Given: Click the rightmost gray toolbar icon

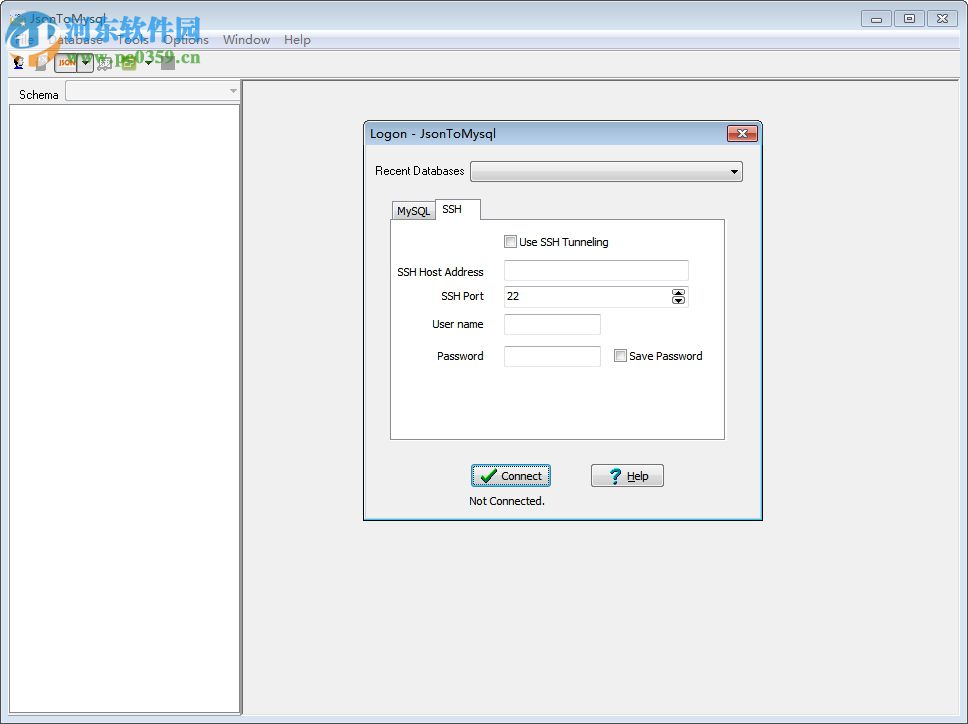Looking at the screenshot, I should [166, 62].
